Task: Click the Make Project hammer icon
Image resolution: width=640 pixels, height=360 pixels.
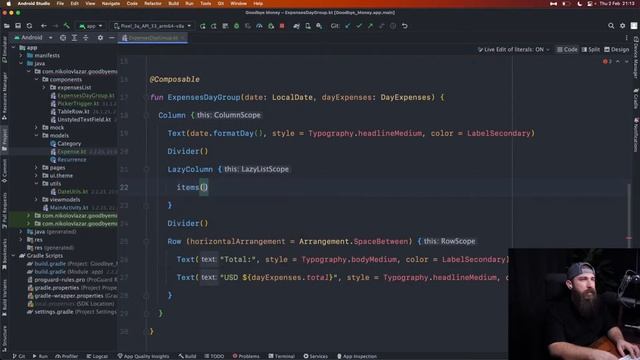Action: coord(67,26)
